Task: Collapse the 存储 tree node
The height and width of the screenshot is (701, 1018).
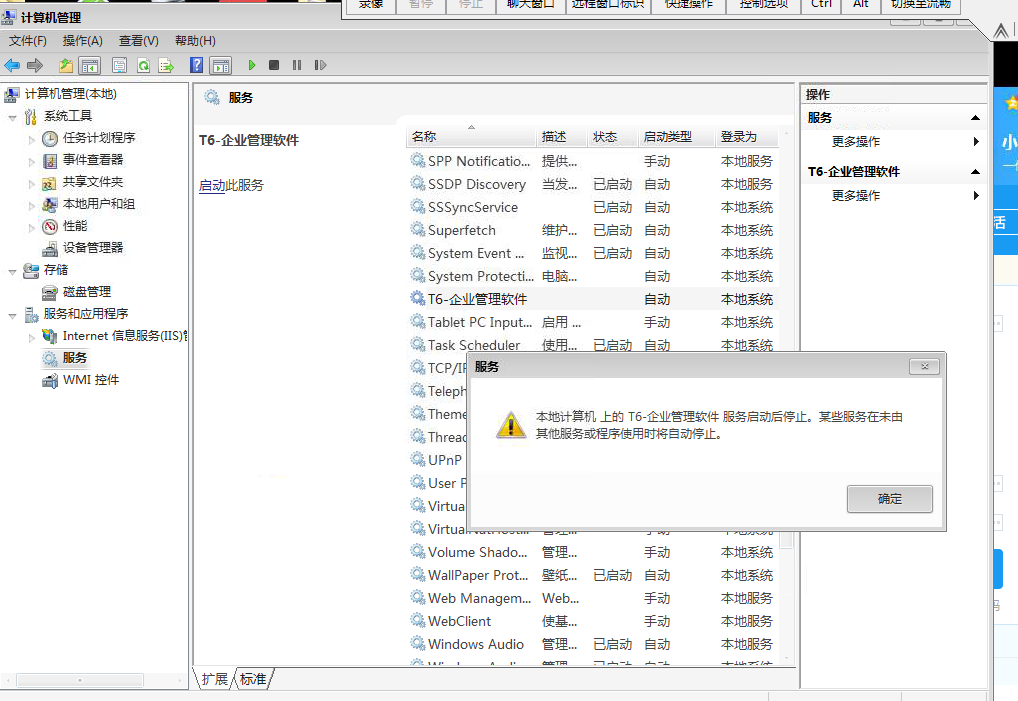Action: 12,272
